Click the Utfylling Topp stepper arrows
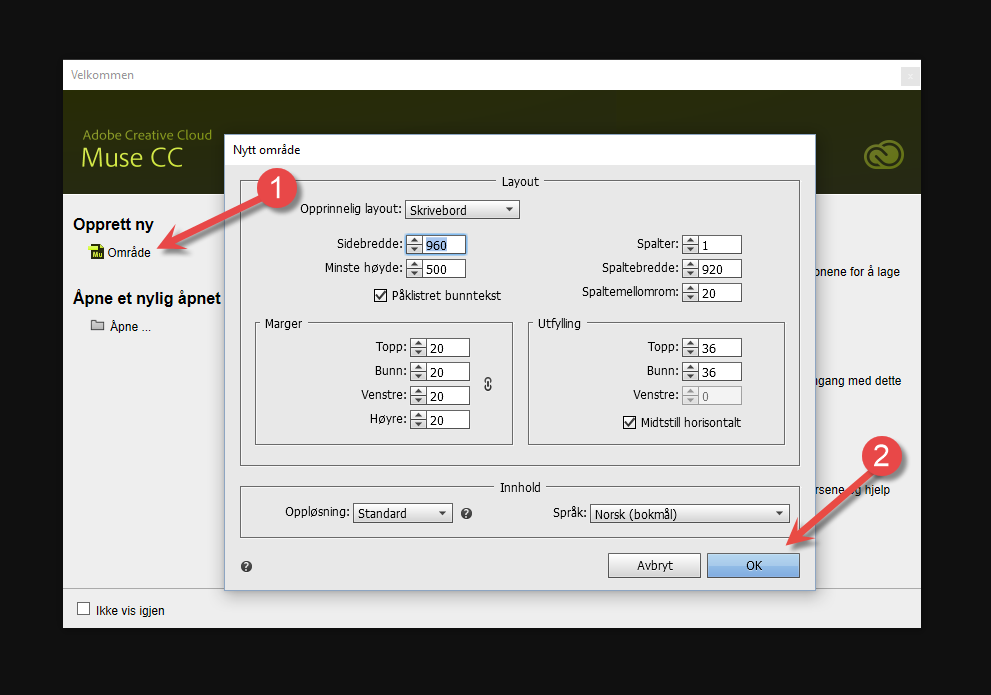The image size is (991, 695). [691, 348]
